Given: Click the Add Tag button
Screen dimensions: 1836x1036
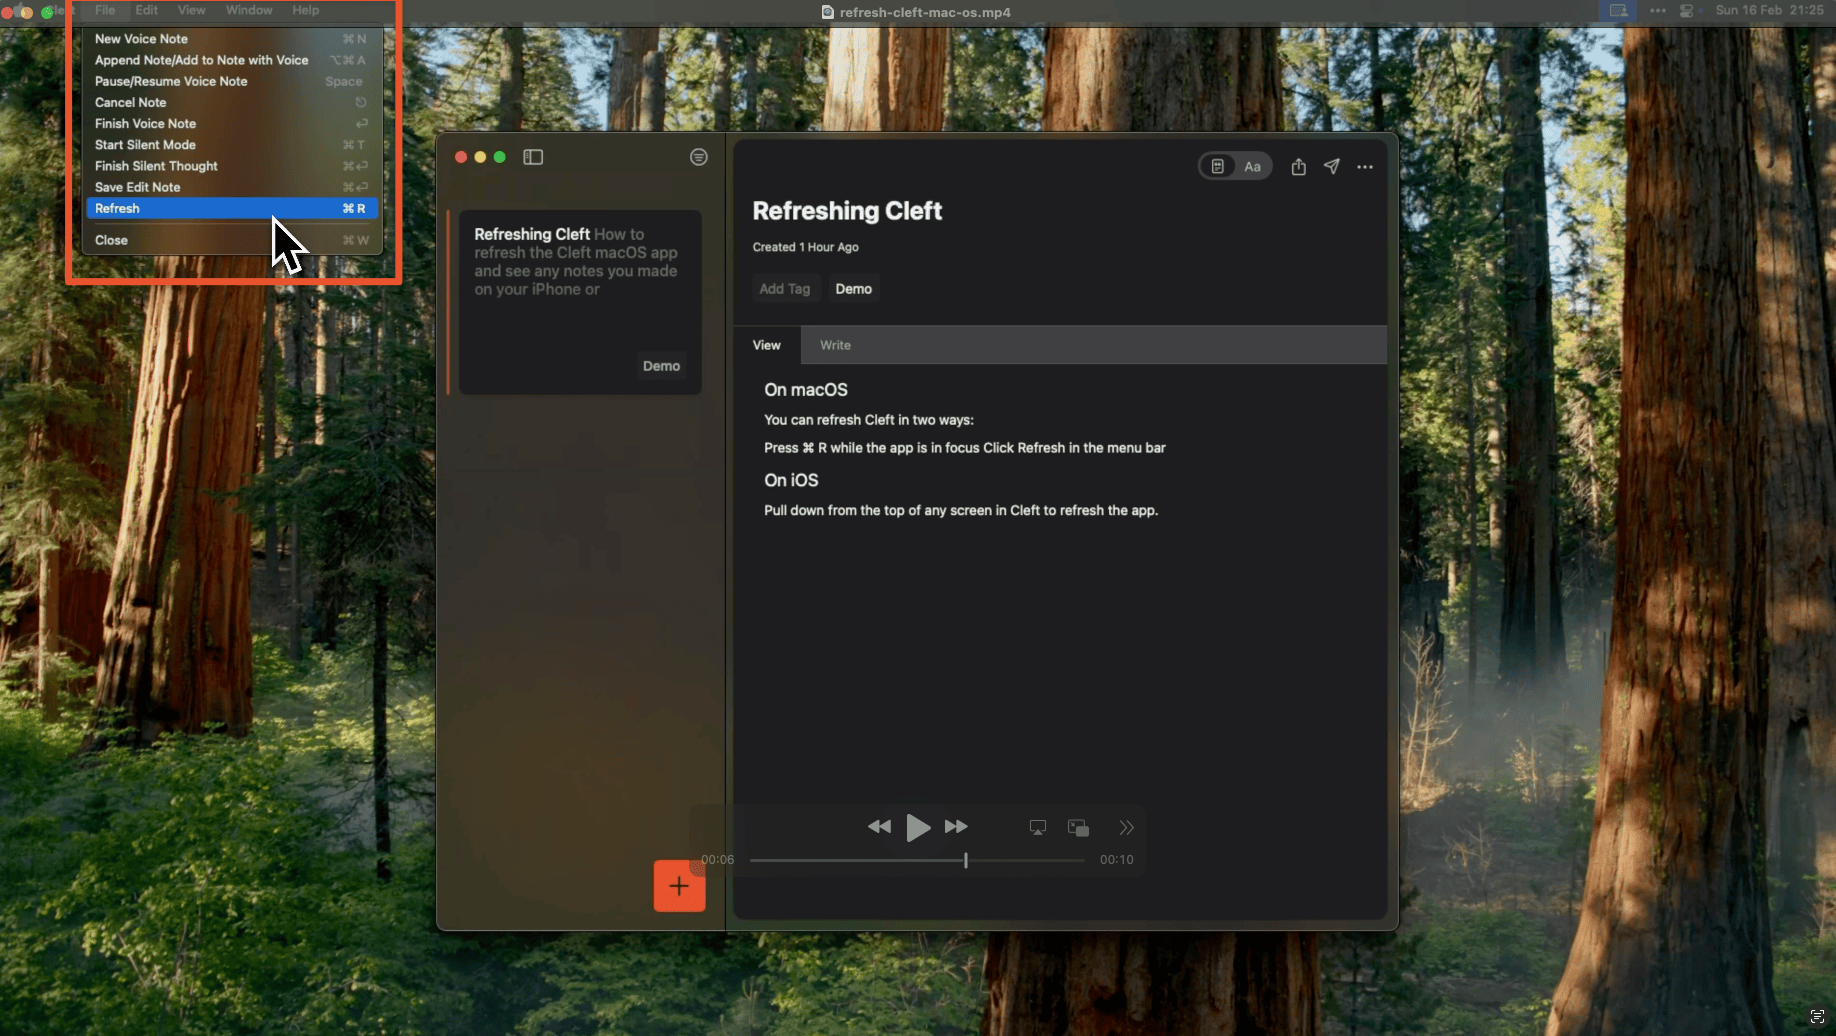Looking at the screenshot, I should tap(786, 288).
